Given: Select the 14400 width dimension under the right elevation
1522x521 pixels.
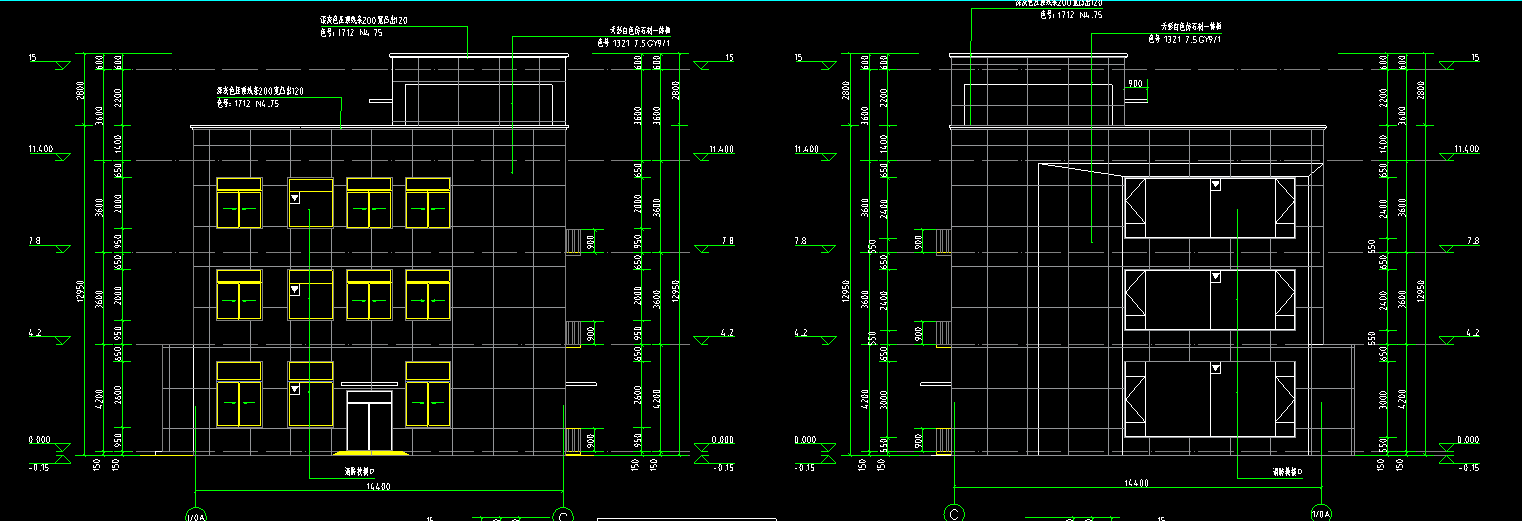Looking at the screenshot, I should pos(1136,484).
